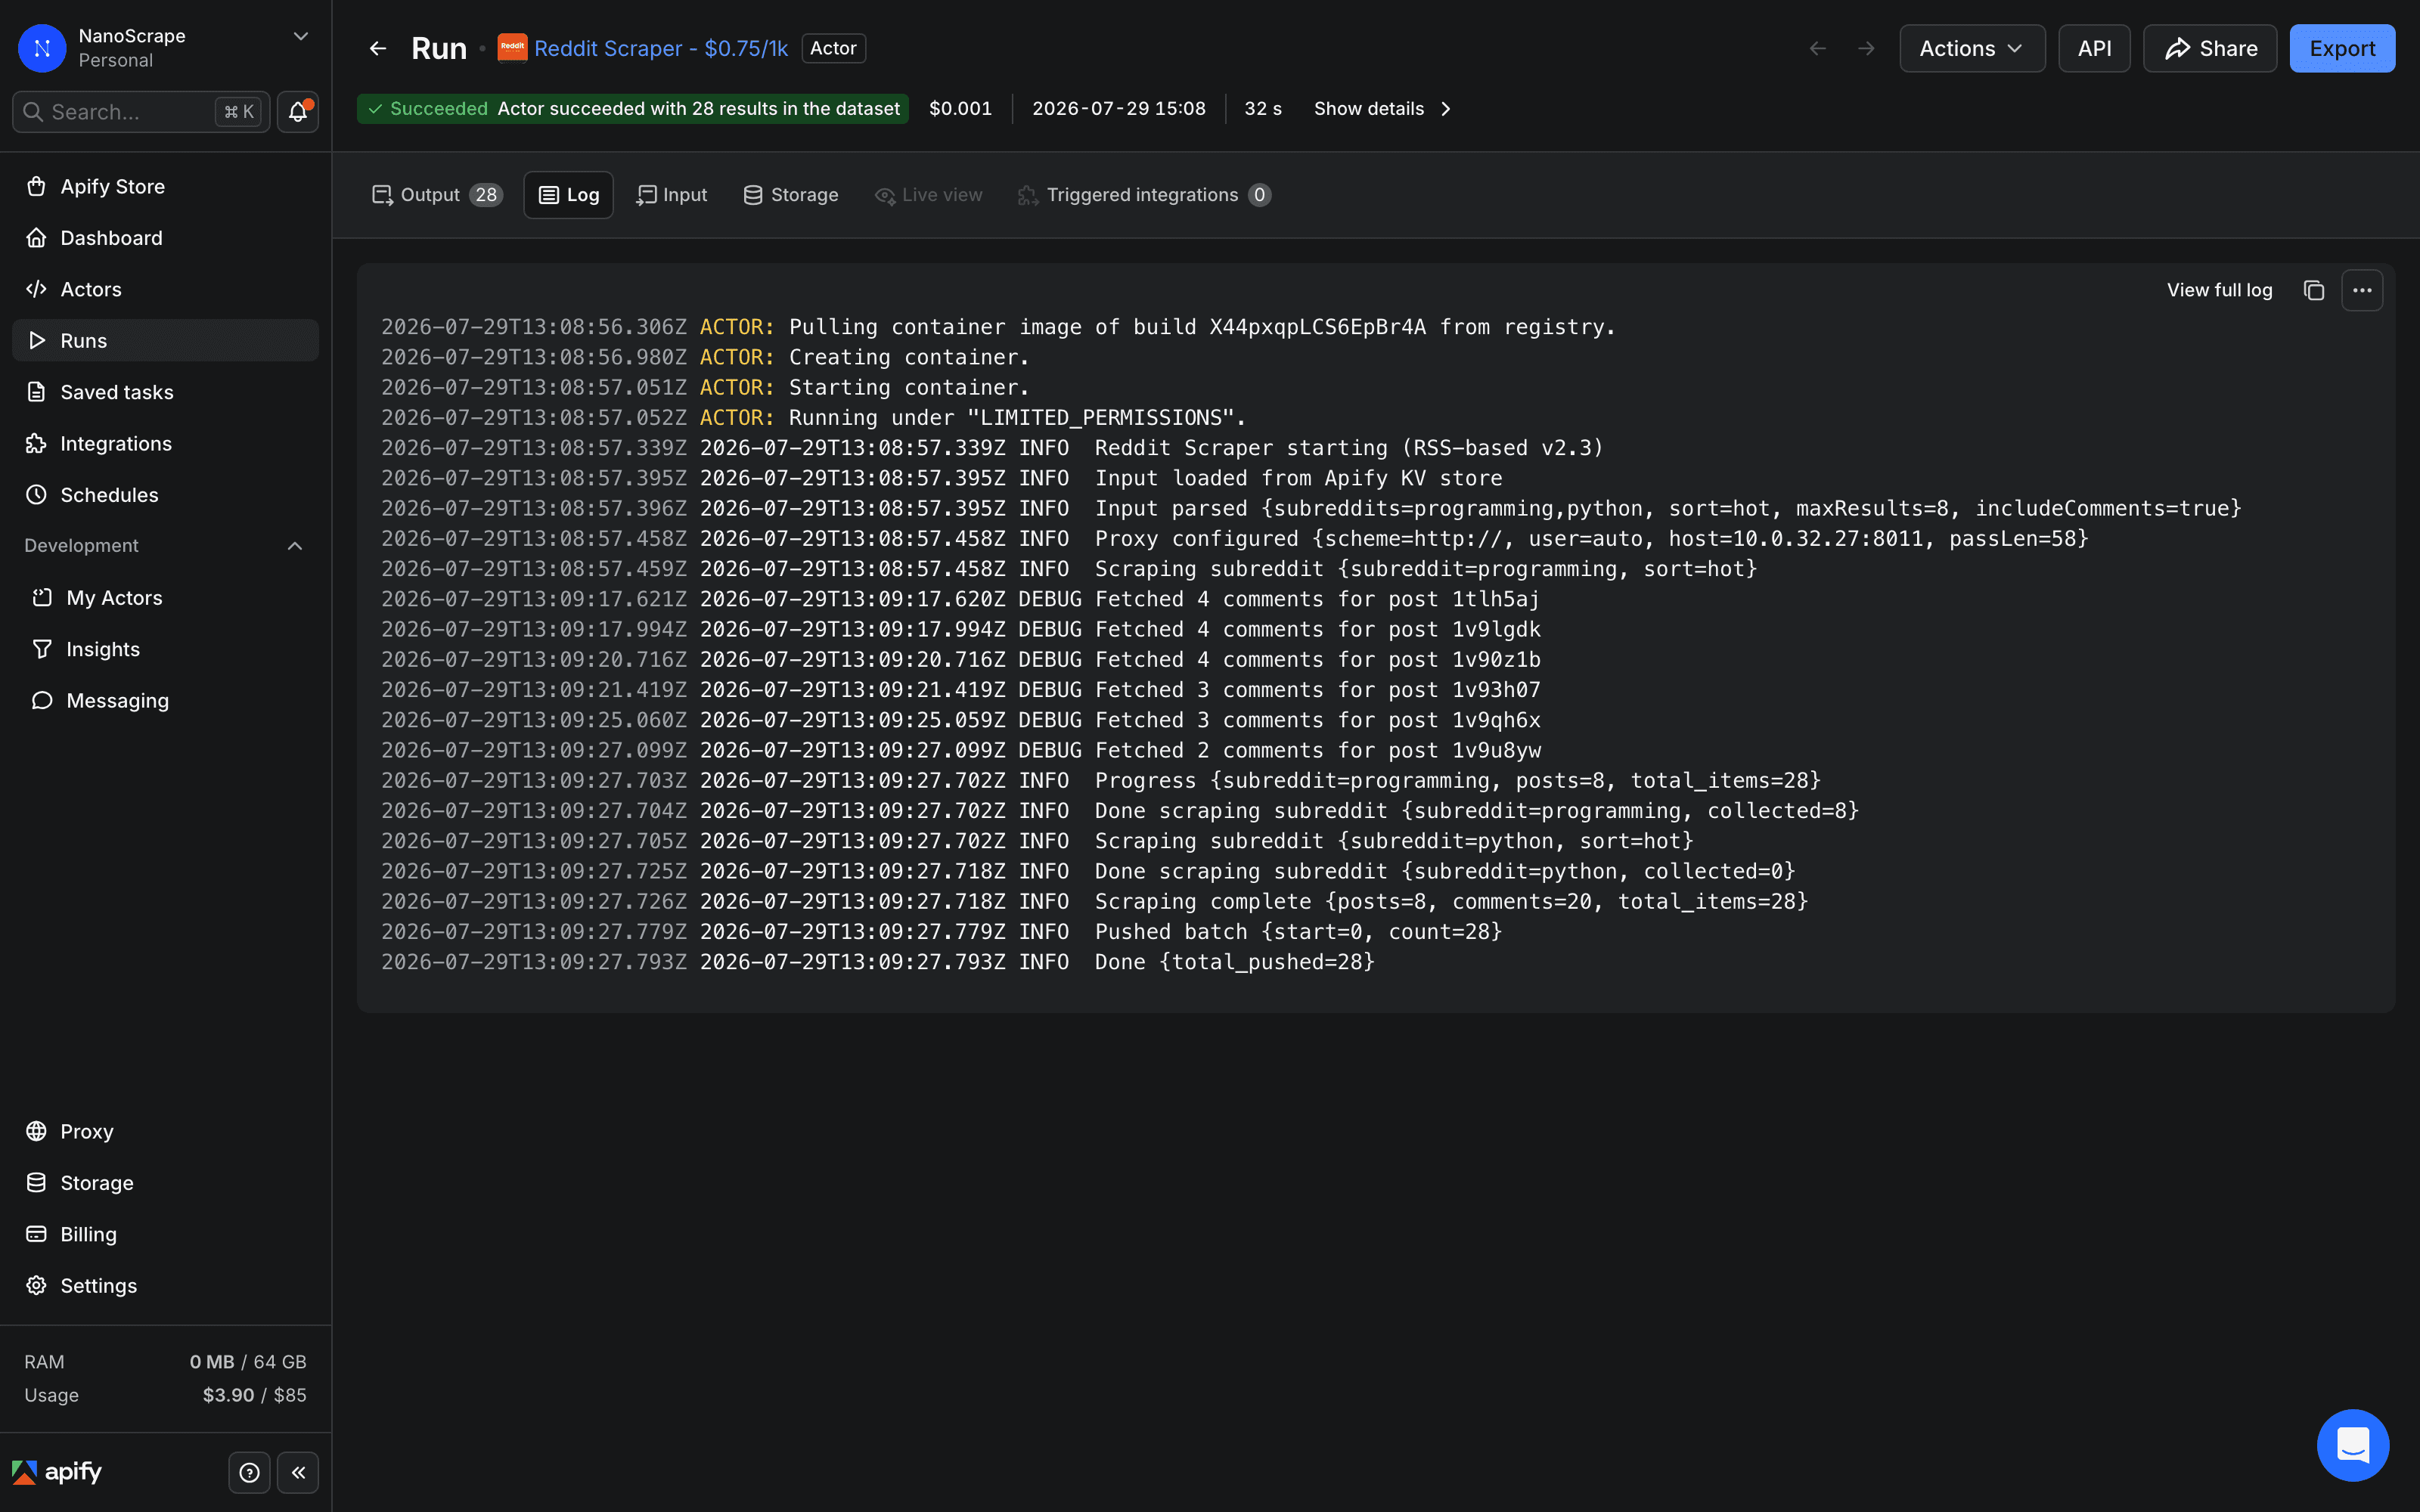Select the Log tab

568,195
